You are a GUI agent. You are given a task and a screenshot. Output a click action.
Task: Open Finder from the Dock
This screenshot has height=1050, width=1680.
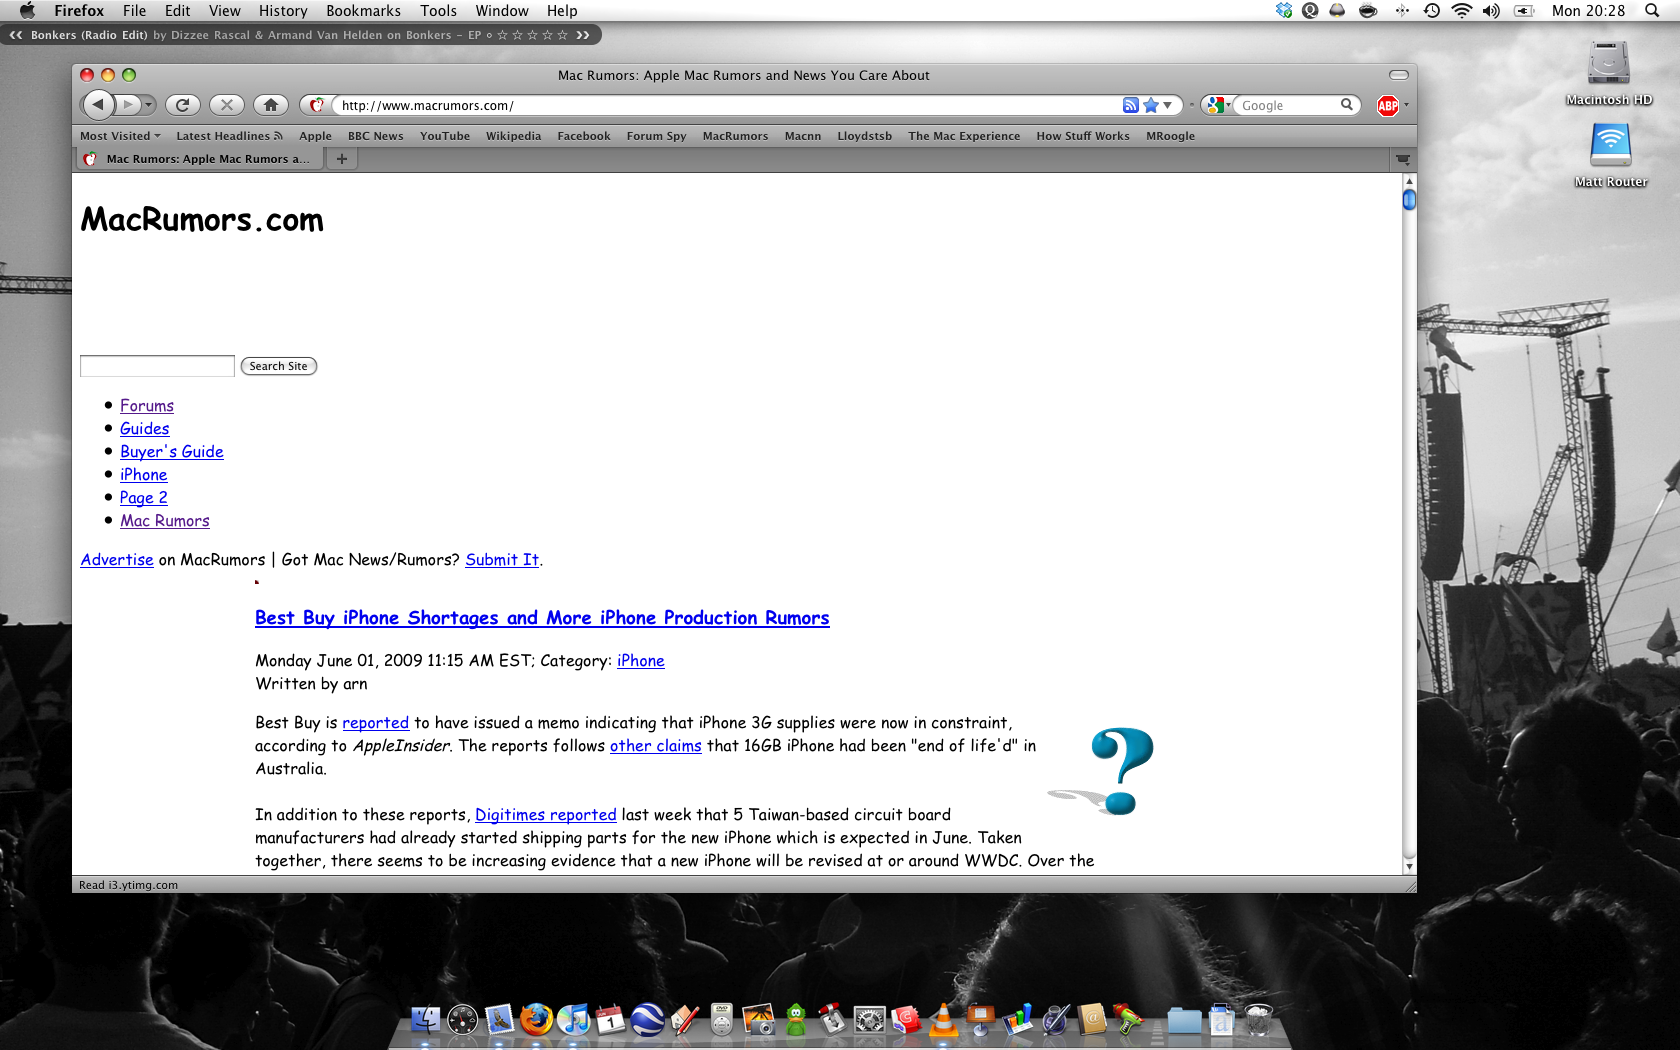(425, 1019)
